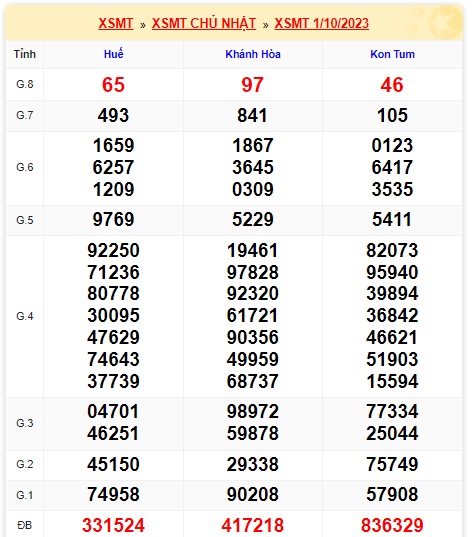Open the XSMT 1/10/2023 link
This screenshot has height=537, width=472.
click(x=321, y=23)
